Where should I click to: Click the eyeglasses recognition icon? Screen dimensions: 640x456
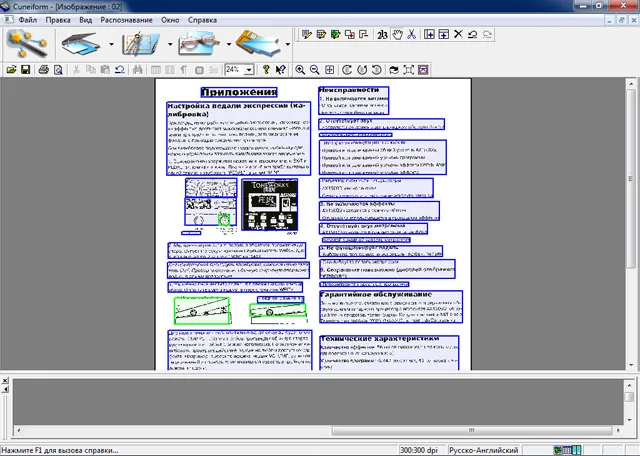[199, 44]
